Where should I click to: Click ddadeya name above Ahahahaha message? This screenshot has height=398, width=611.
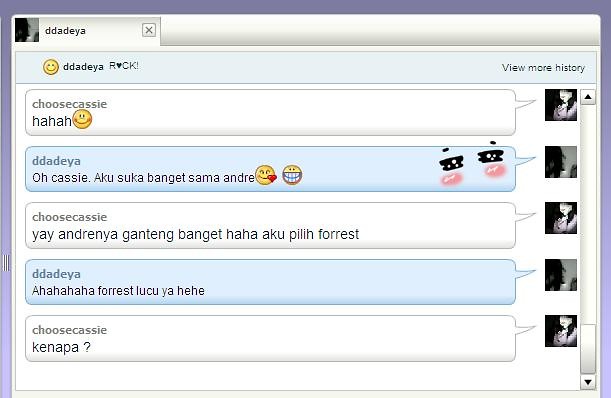56,274
